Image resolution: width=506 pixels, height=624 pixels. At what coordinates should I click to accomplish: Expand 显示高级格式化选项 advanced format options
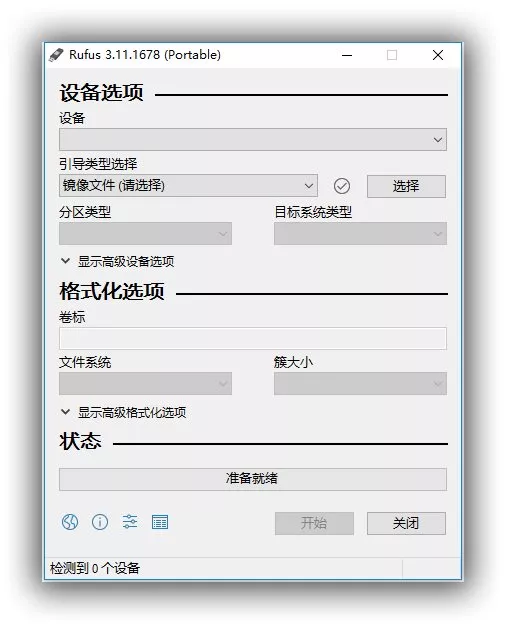point(123,412)
